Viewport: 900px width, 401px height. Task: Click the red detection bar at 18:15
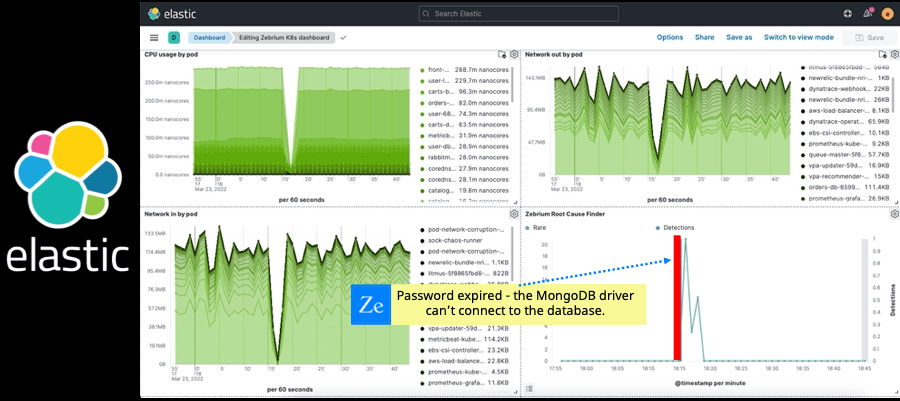[x=677, y=298]
